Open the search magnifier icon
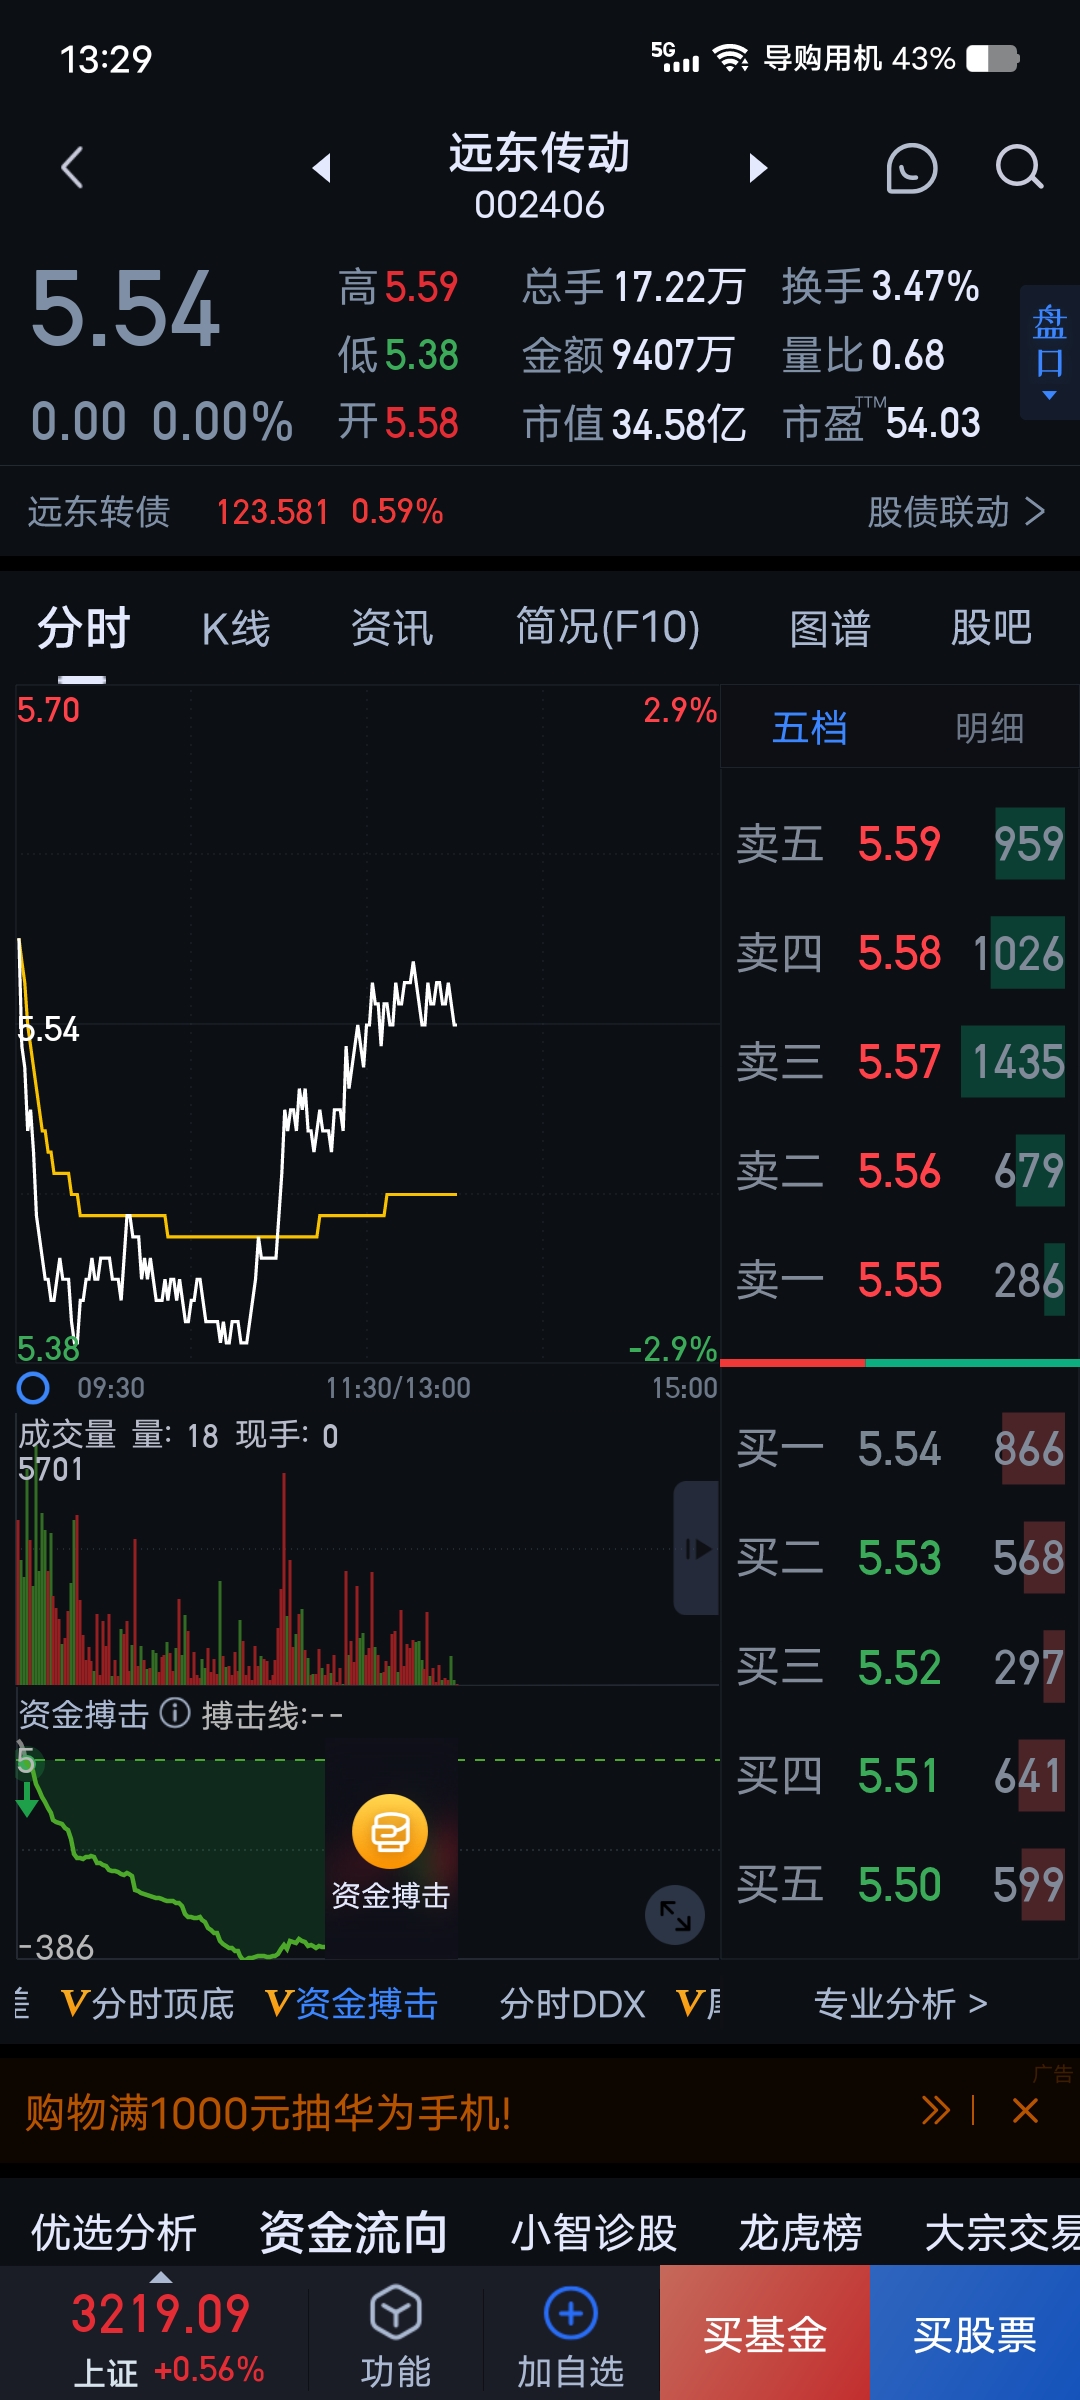This screenshot has height=2400, width=1080. (1019, 168)
